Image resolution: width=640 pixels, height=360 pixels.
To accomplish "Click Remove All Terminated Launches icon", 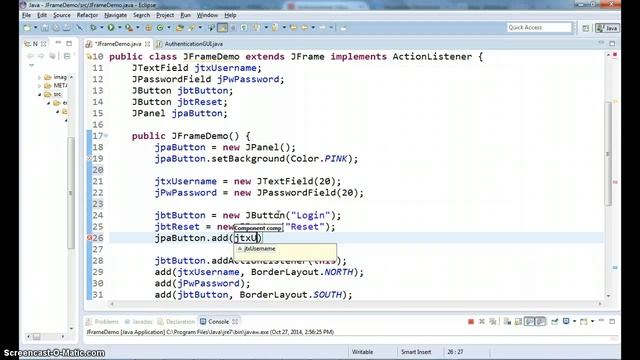I will point(493,322).
